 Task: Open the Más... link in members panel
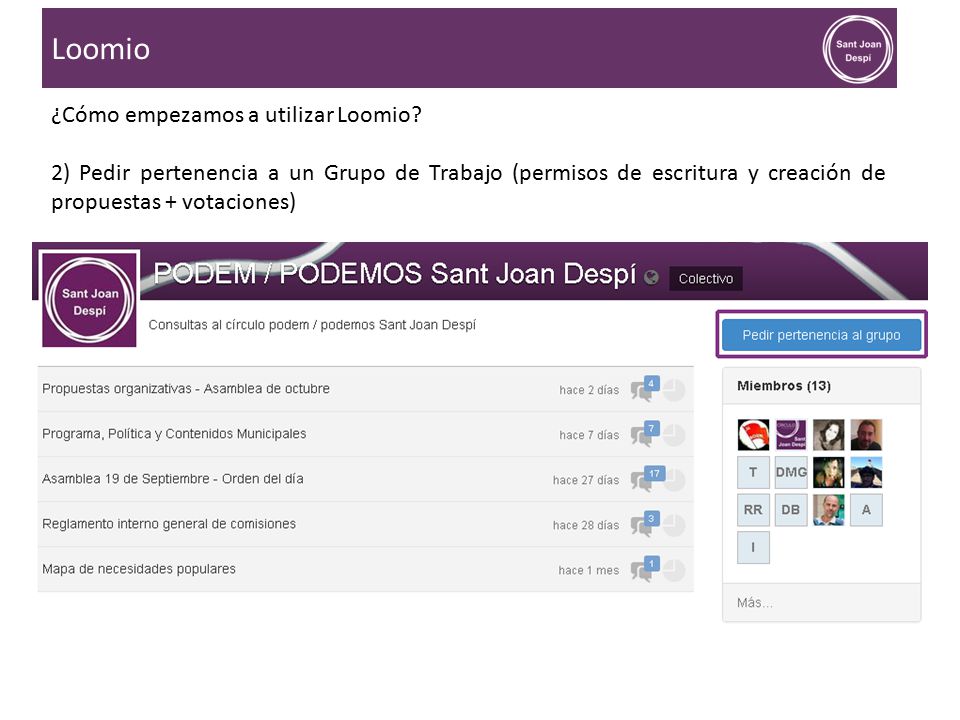tap(754, 603)
